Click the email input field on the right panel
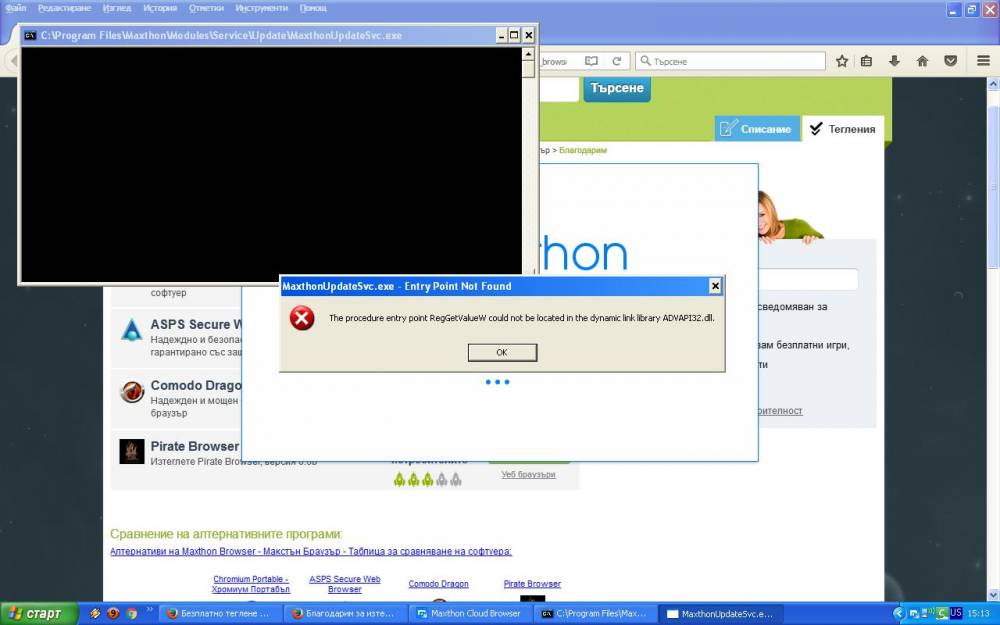 808,279
